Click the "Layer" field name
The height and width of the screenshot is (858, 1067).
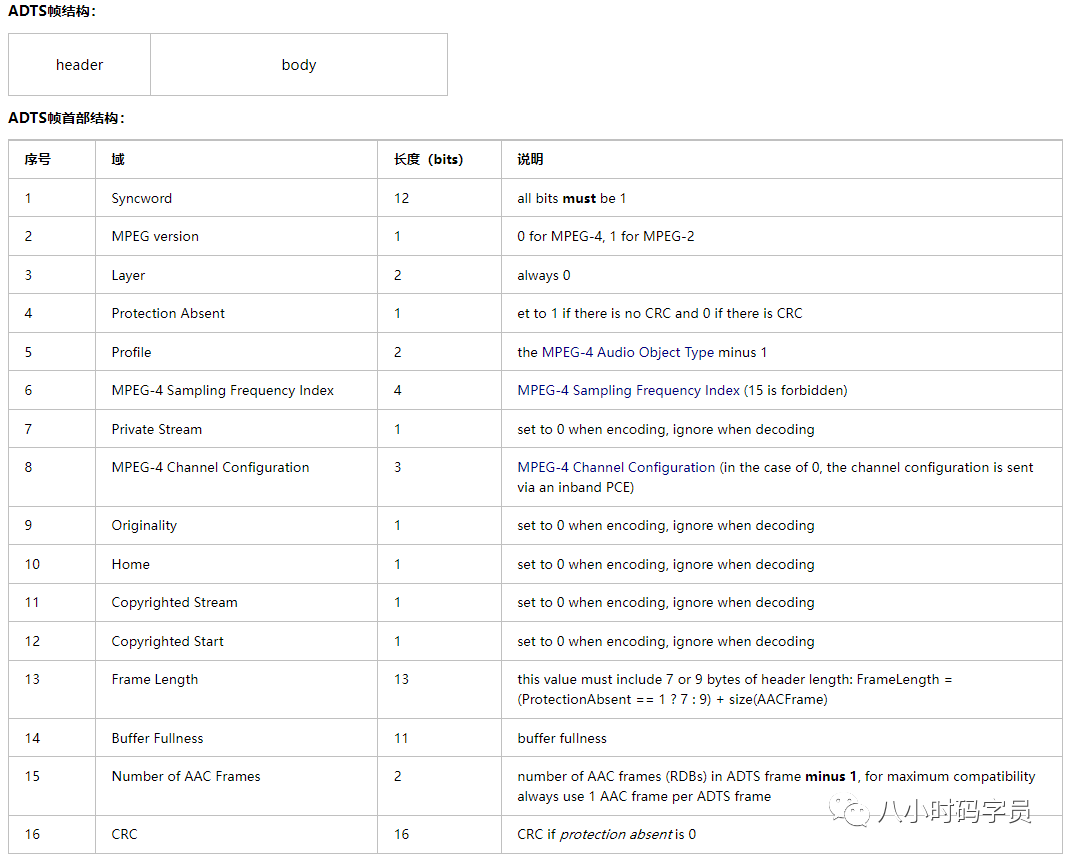click(x=128, y=275)
